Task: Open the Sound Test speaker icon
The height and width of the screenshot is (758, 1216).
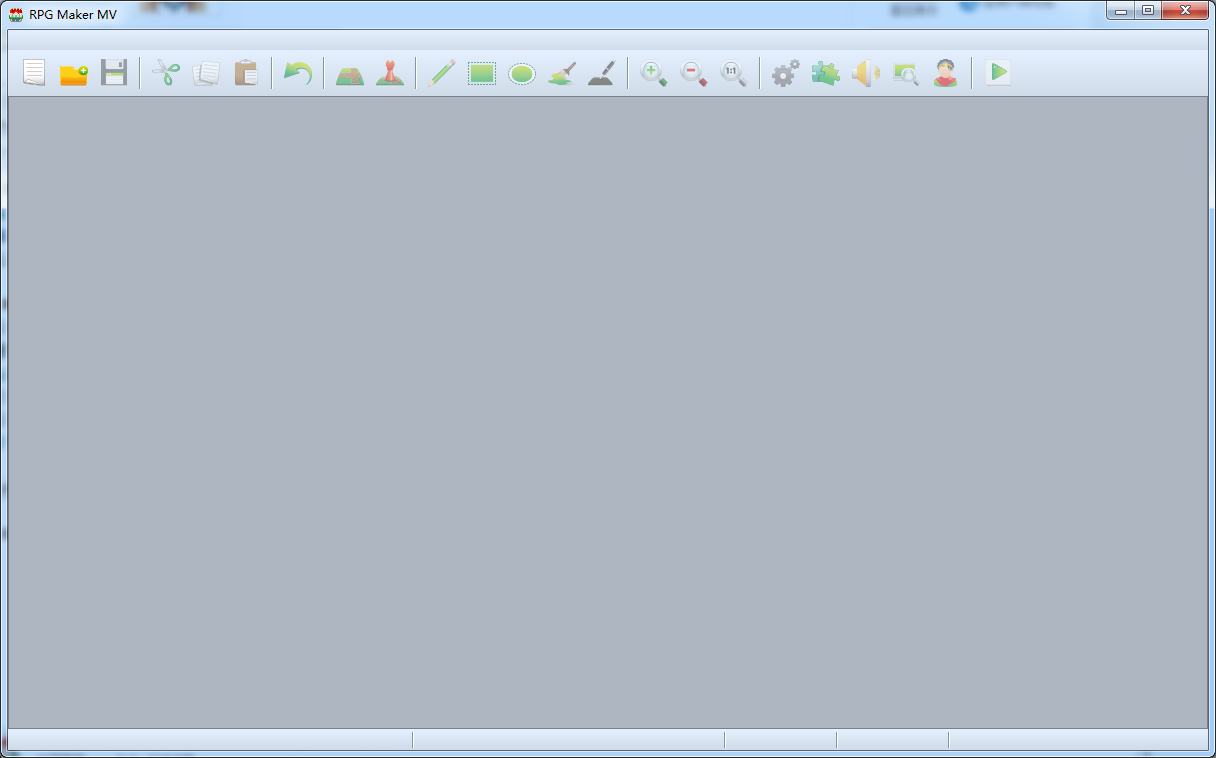Action: click(x=866, y=73)
